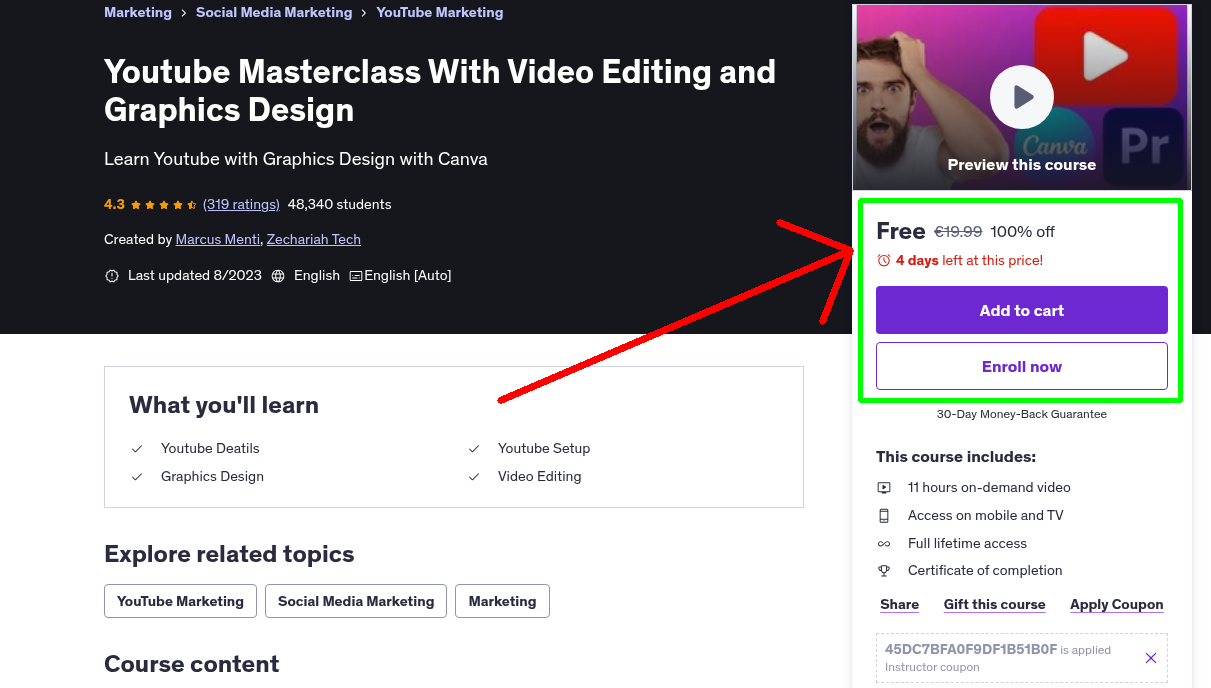Click the infinity lifetime access icon
1211x688 pixels.
884,544
